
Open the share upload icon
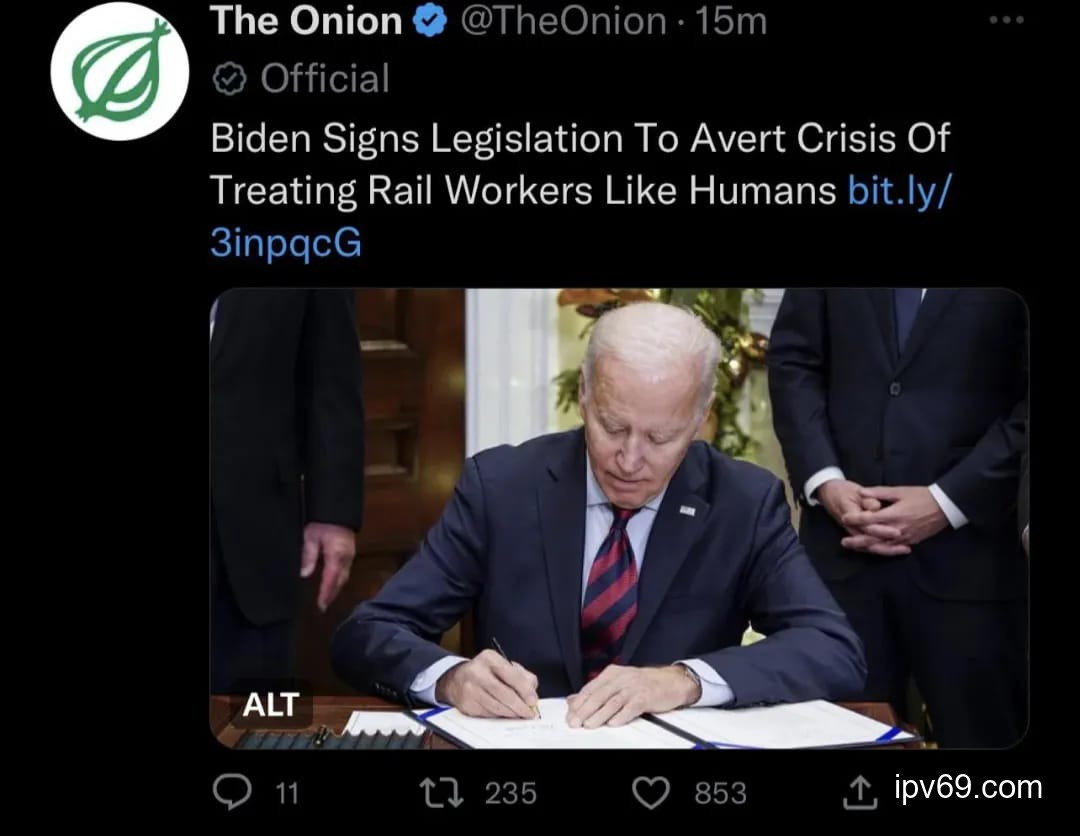click(860, 793)
